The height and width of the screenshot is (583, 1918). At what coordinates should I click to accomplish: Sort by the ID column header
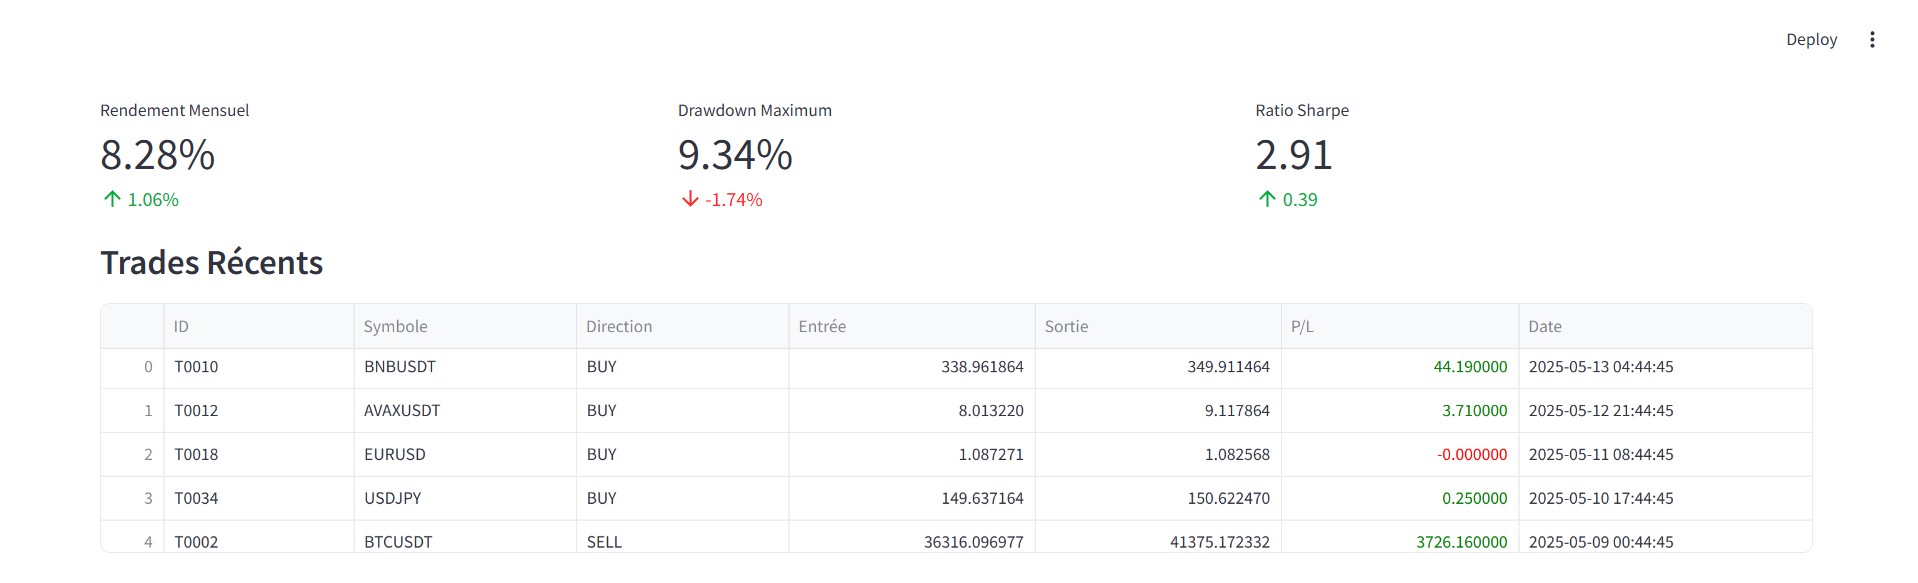click(x=259, y=326)
